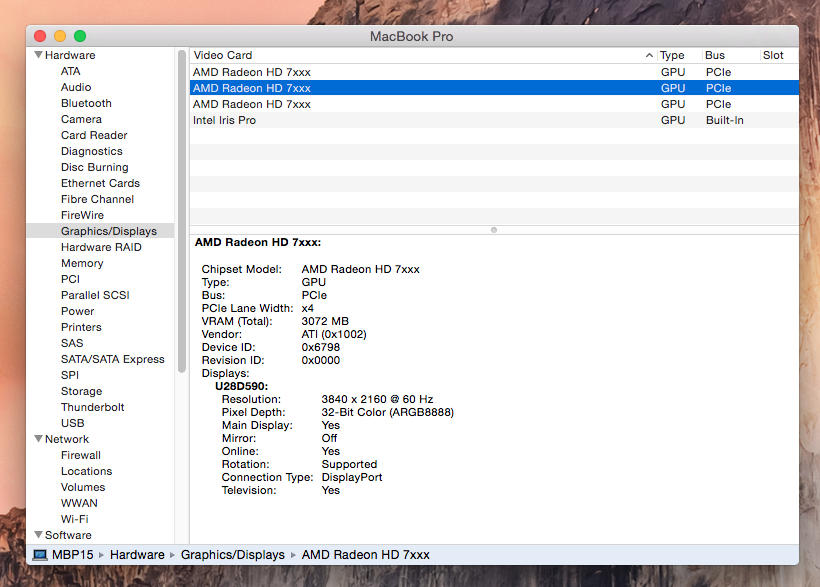Select Card Reader in the sidebar
This screenshot has width=820, height=587.
pos(94,135)
